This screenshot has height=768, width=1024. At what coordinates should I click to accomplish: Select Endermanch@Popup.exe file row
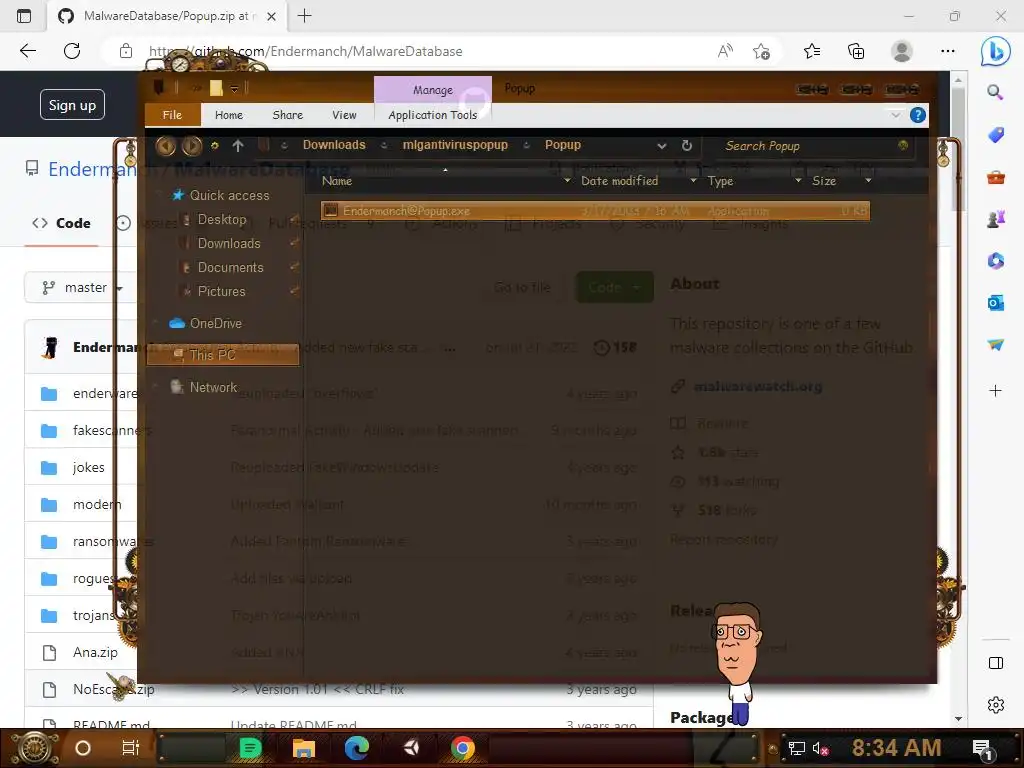point(595,211)
